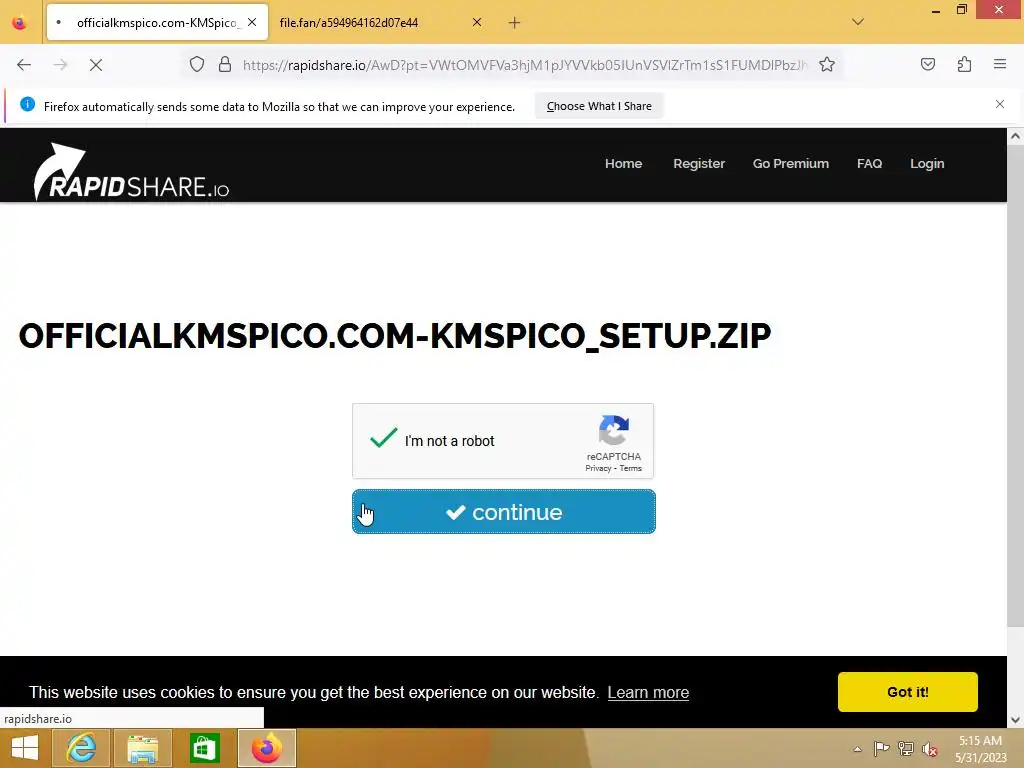View site security padlock info
1024x768 pixels.
tap(225, 65)
